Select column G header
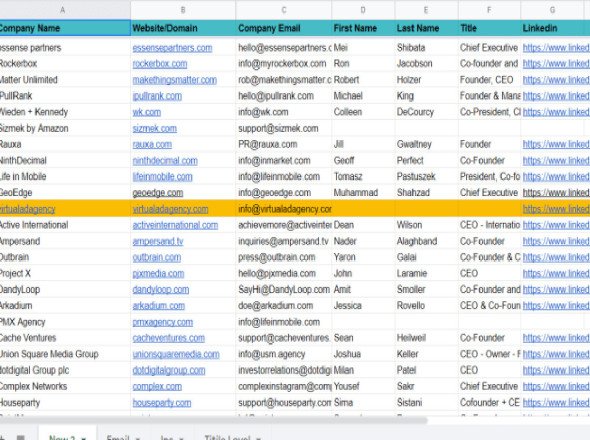This screenshot has height=440, width=590. tap(552, 10)
